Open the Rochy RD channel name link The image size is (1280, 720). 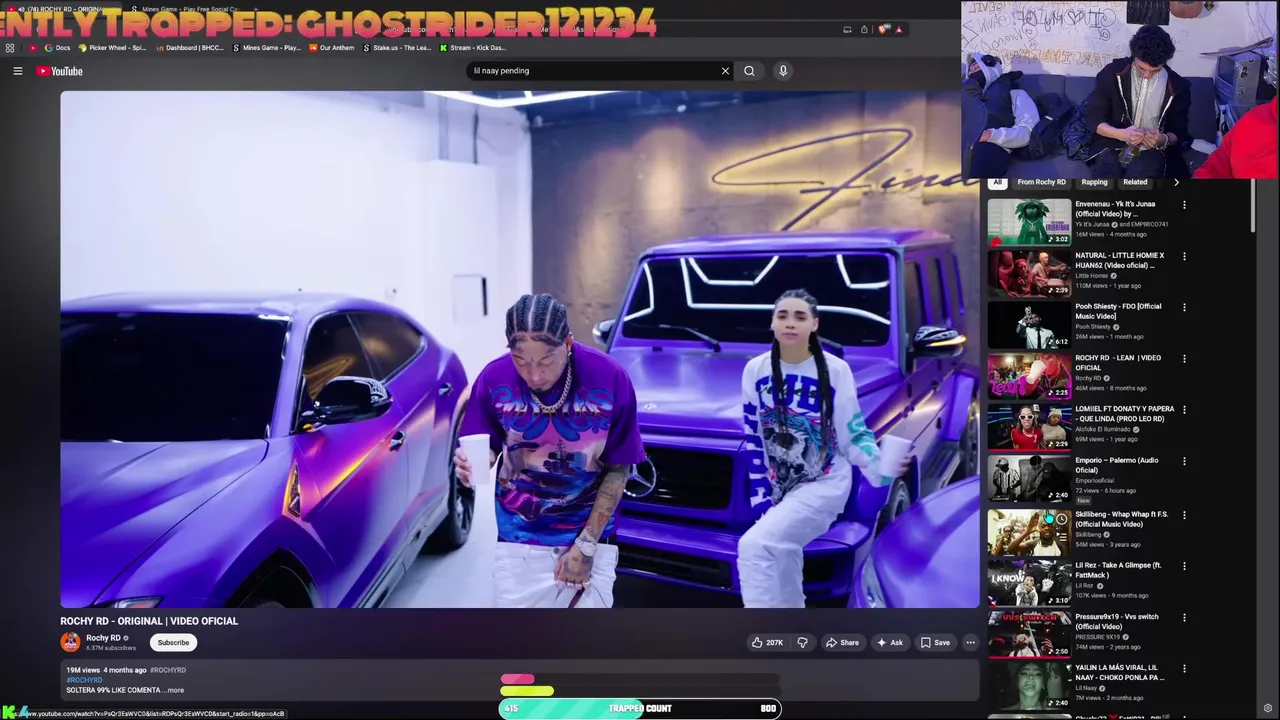103,638
